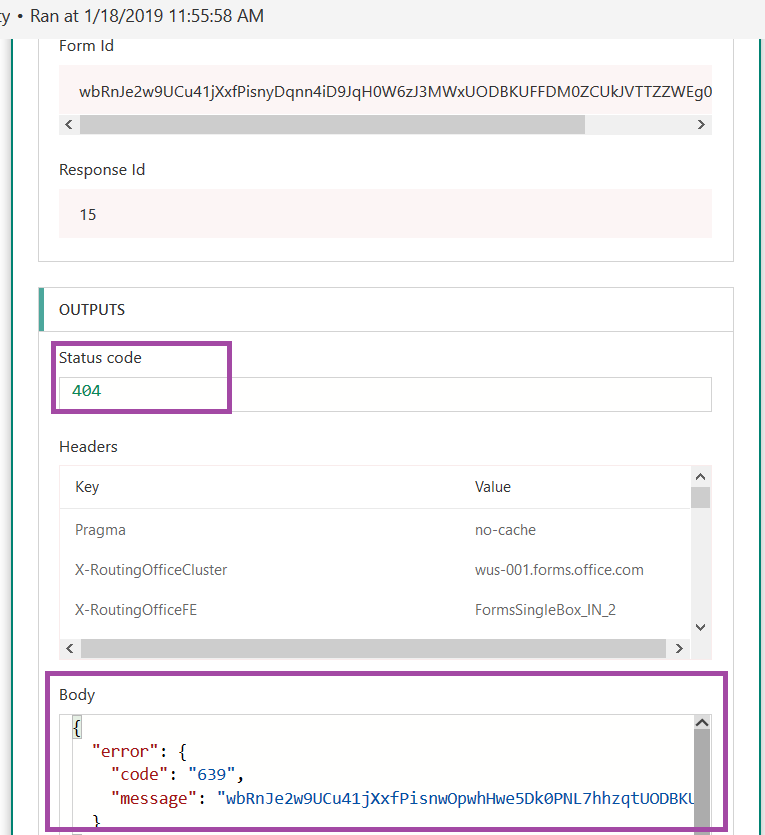Select the Pragma header row

tap(375, 530)
